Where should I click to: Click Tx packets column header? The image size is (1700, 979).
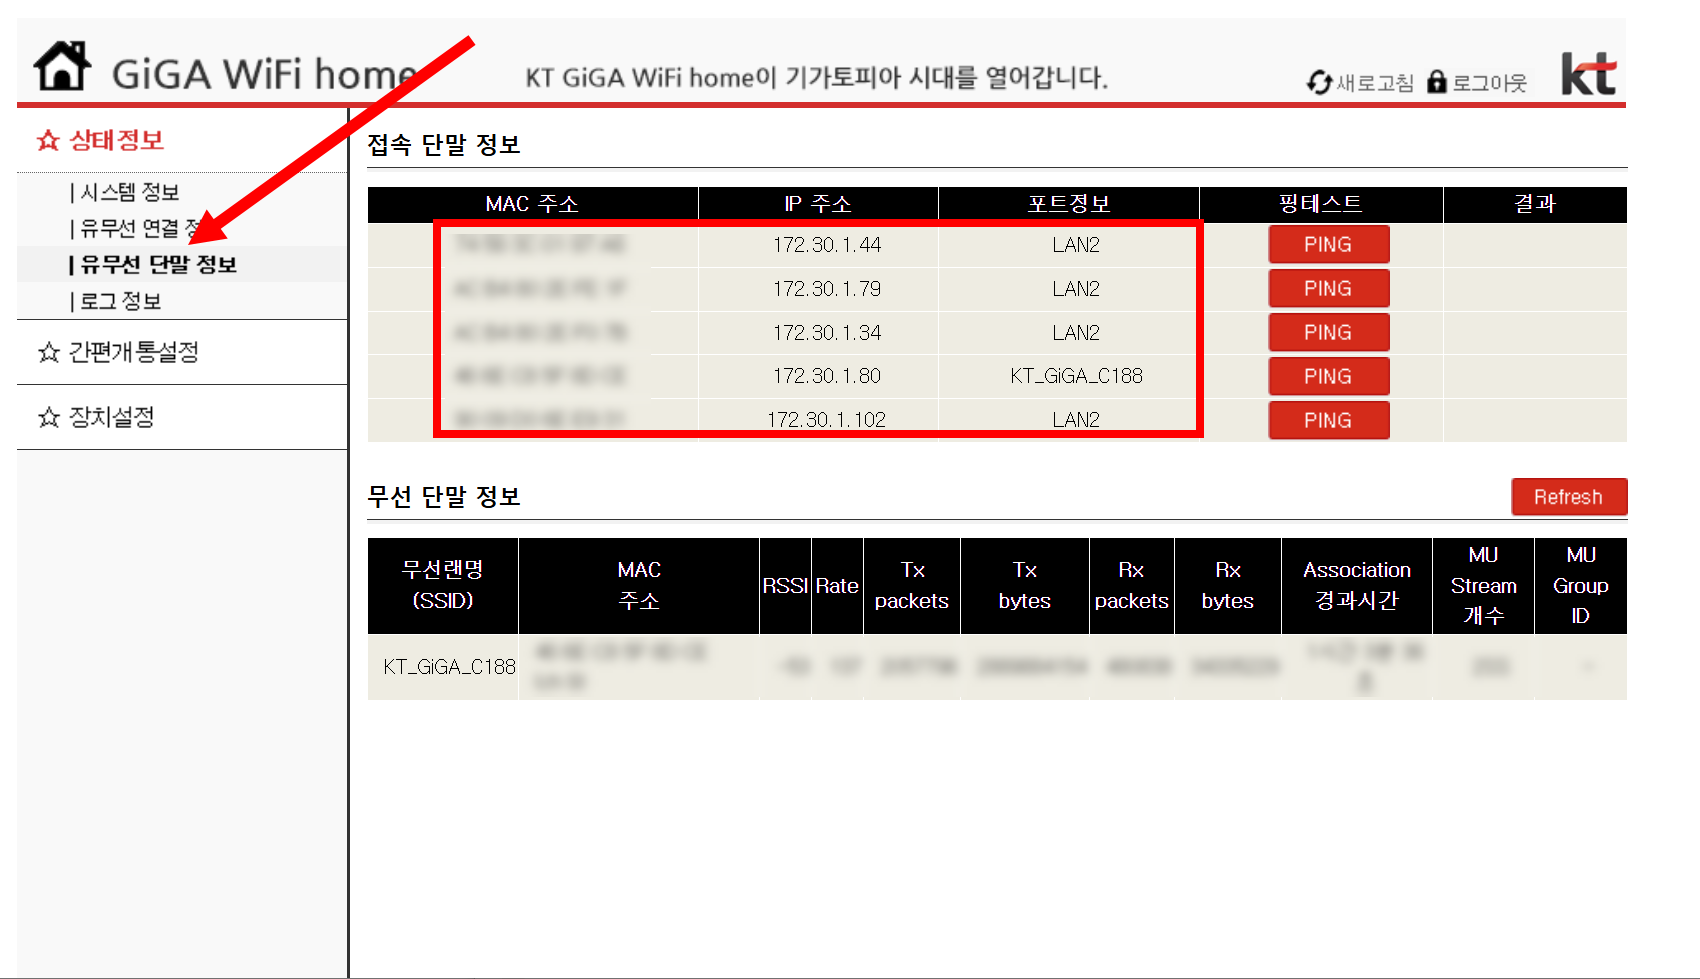[912, 585]
